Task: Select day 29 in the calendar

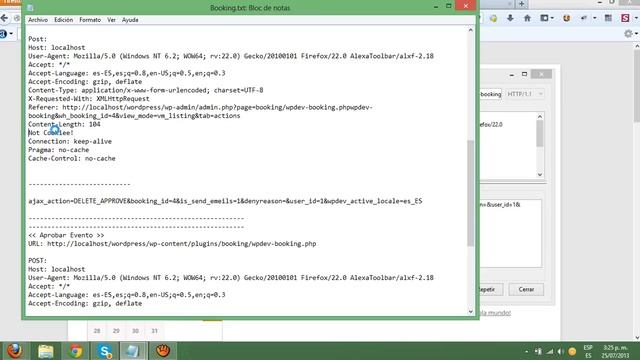Action: tap(116, 331)
